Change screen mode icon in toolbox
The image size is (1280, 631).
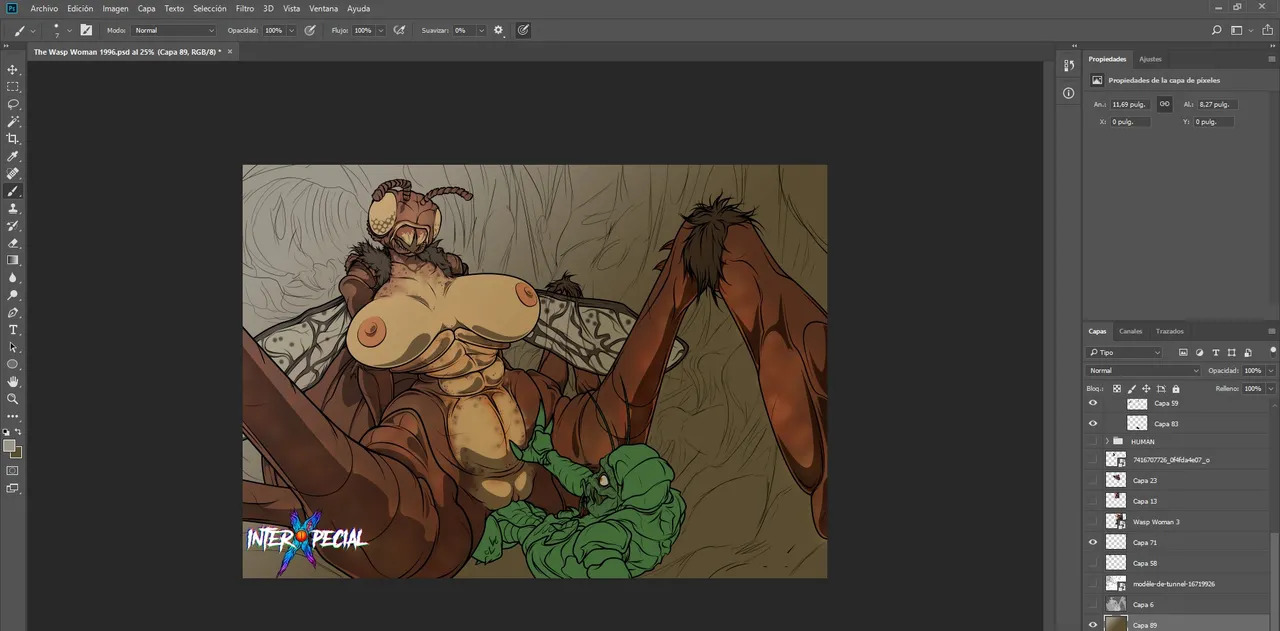click(x=13, y=488)
